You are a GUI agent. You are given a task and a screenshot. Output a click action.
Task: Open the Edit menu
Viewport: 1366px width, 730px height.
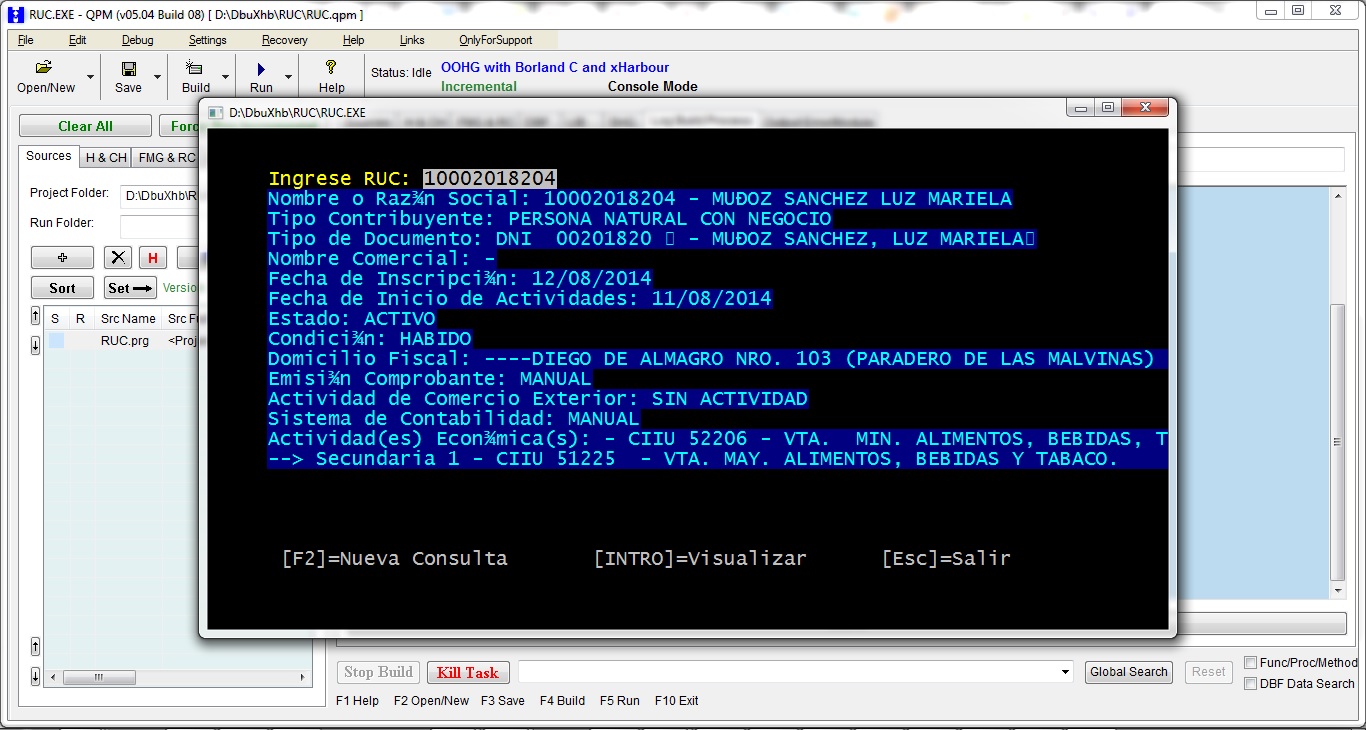pyautogui.click(x=77, y=40)
